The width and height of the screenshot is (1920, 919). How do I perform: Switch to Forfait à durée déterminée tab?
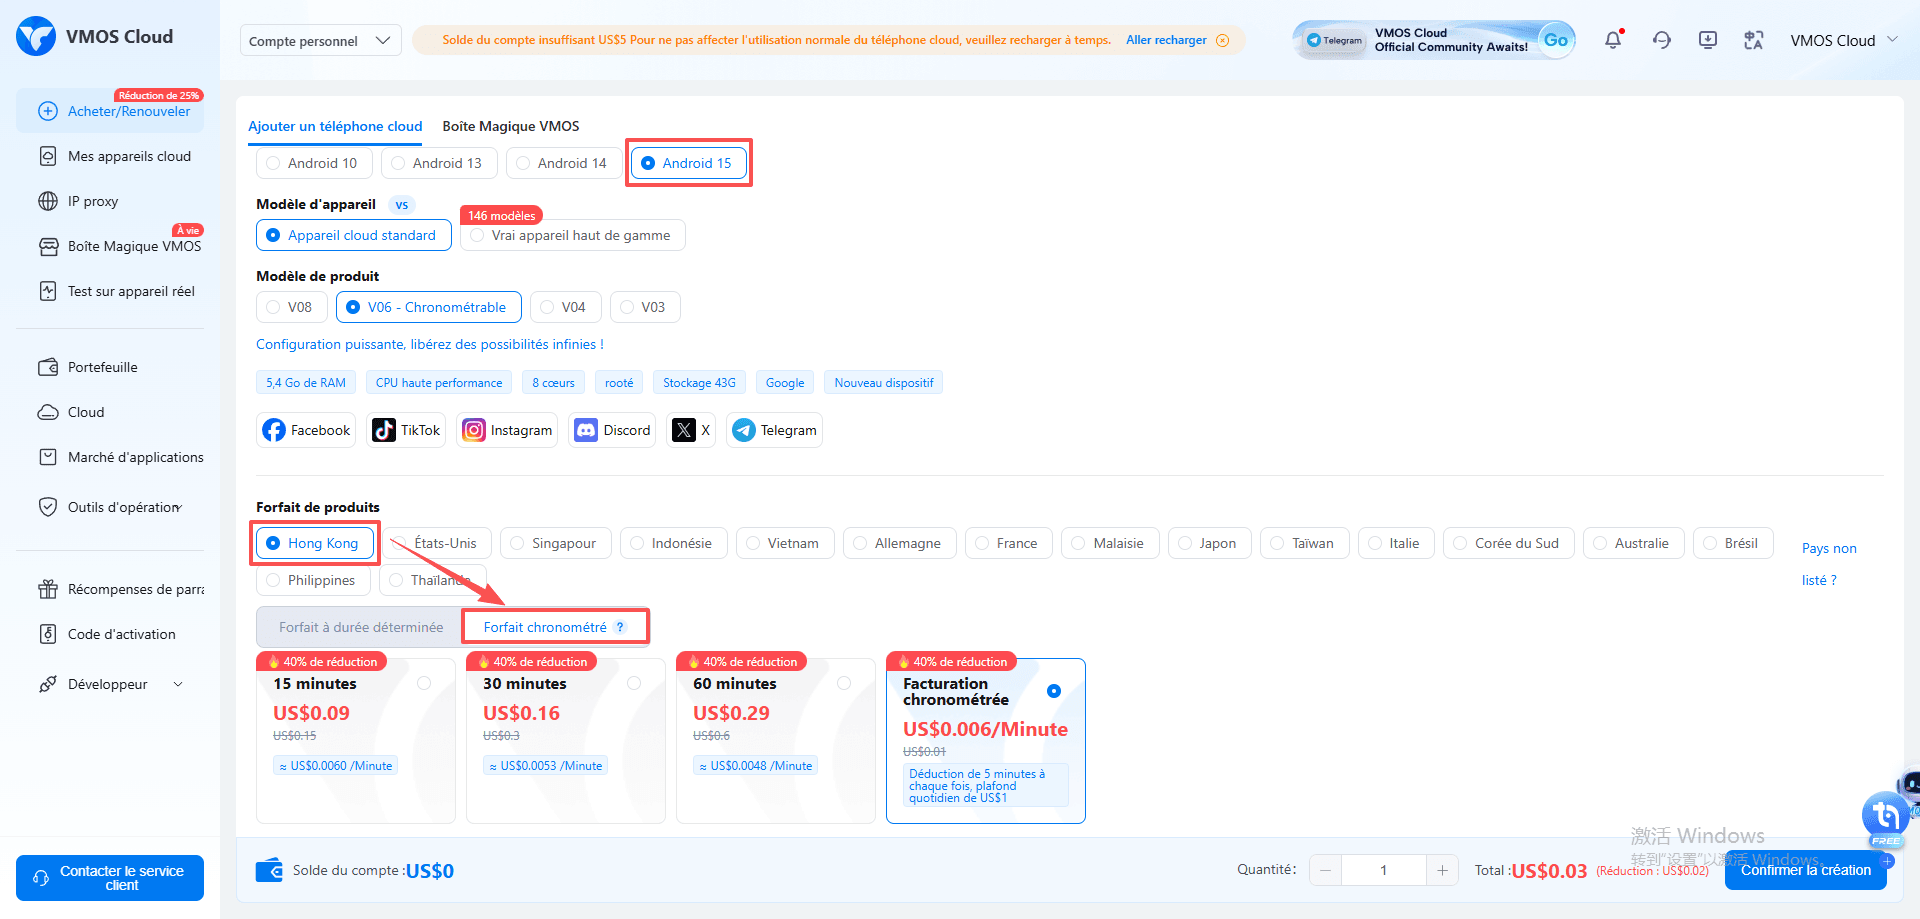[x=360, y=627]
